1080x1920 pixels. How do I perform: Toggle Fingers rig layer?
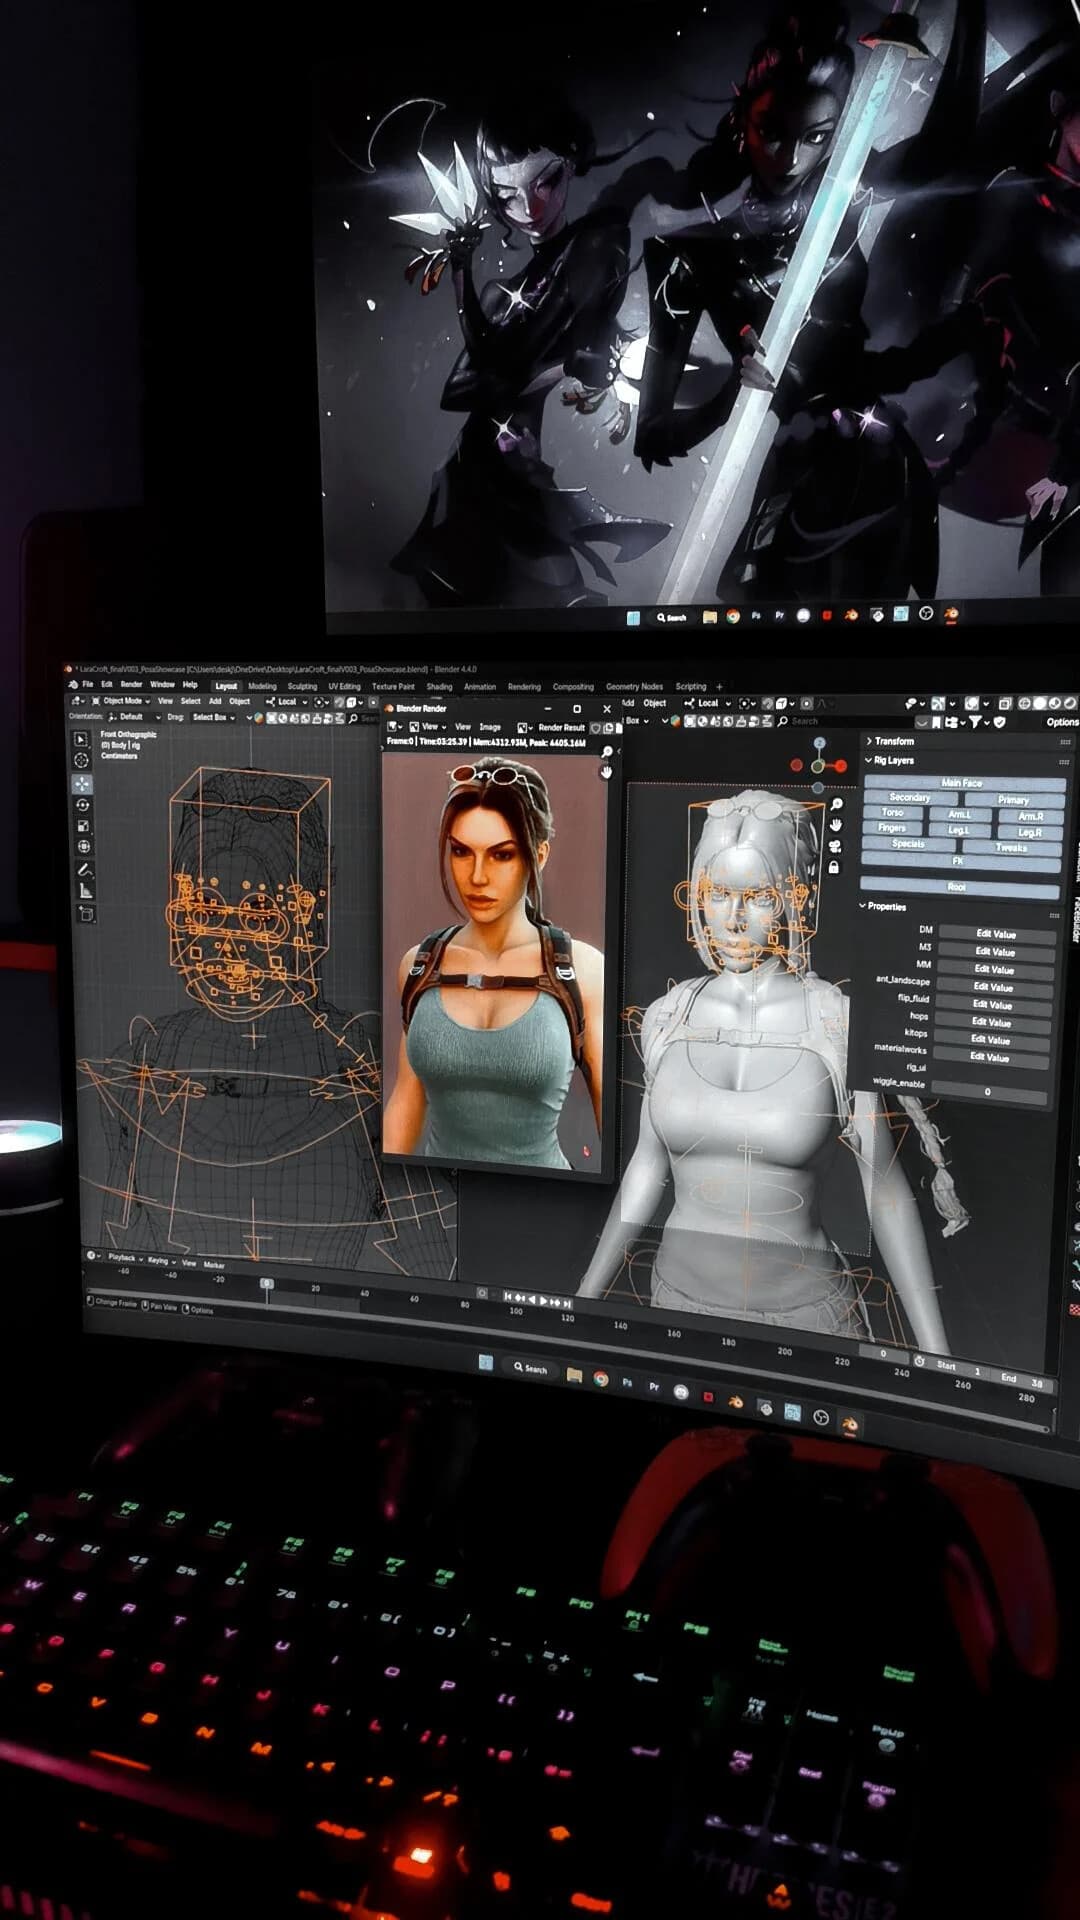click(x=892, y=828)
